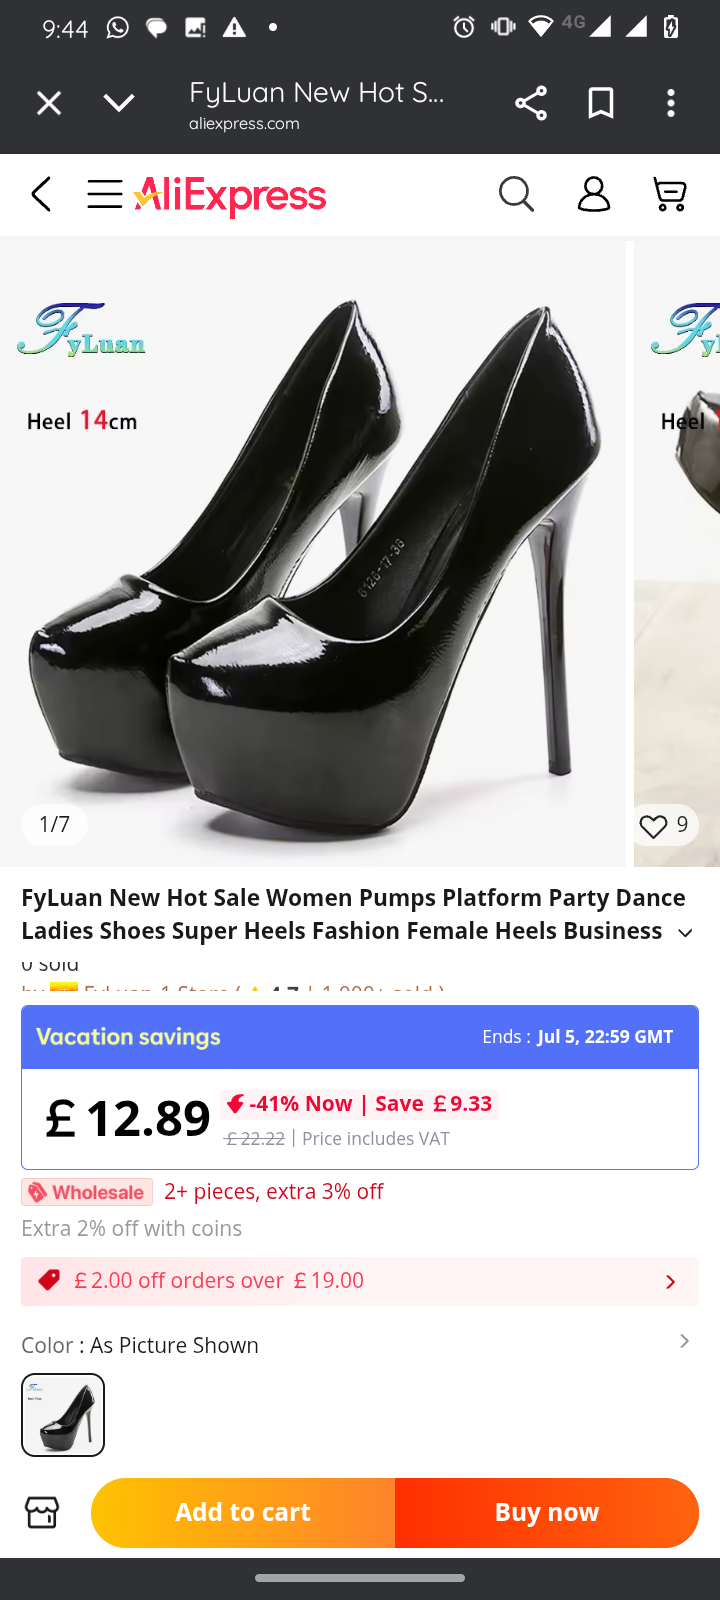The width and height of the screenshot is (720, 1600).
Task: Go back with the AliExpress back arrow
Action: (x=41, y=194)
